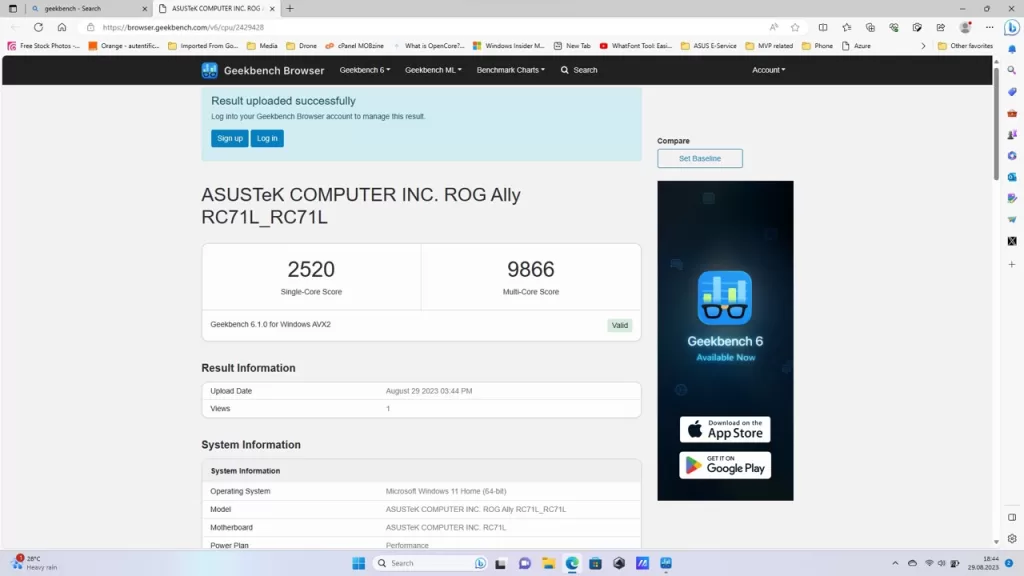This screenshot has height=576, width=1024.
Task: Open Bing chat sidebar button
Action: 1012,27
